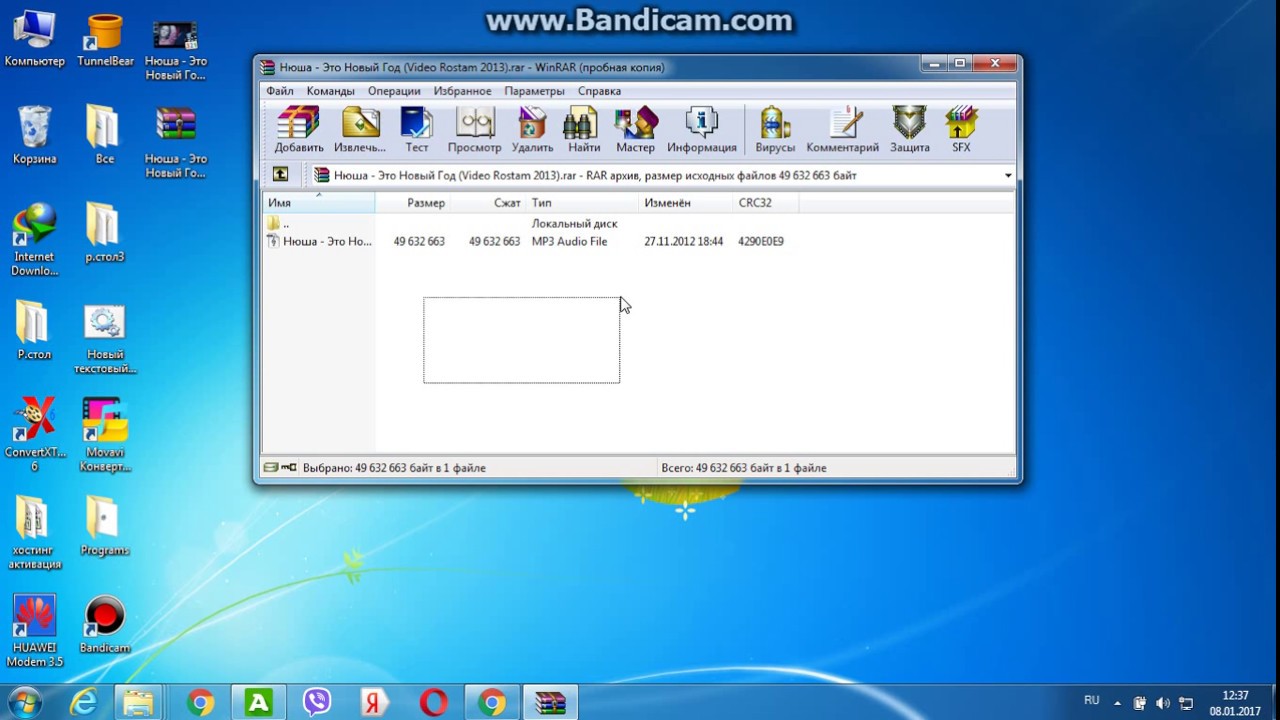Open the Найти (Find) binoculars tool
Image resolution: width=1280 pixels, height=720 pixels.
click(584, 130)
